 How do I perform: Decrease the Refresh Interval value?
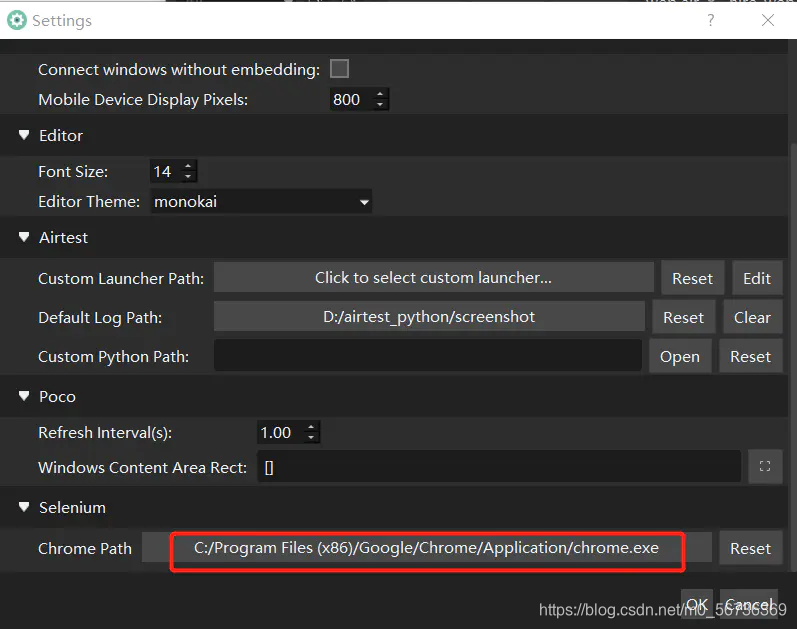pyautogui.click(x=311, y=438)
